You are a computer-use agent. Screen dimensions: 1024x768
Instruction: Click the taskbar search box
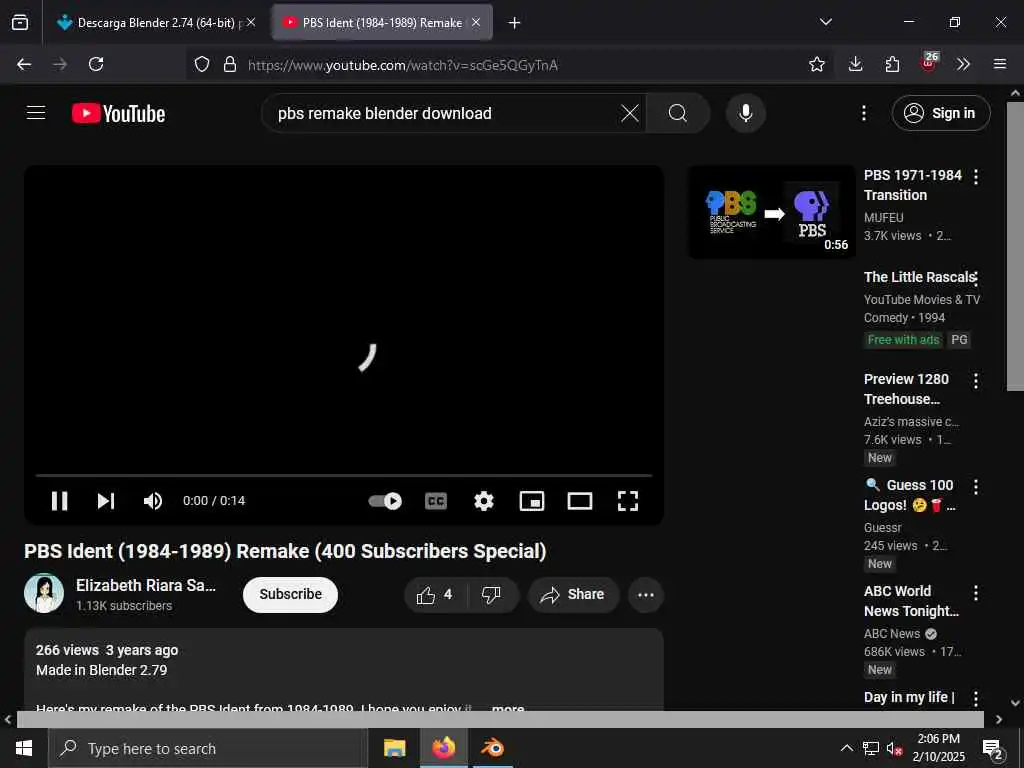tap(208, 748)
